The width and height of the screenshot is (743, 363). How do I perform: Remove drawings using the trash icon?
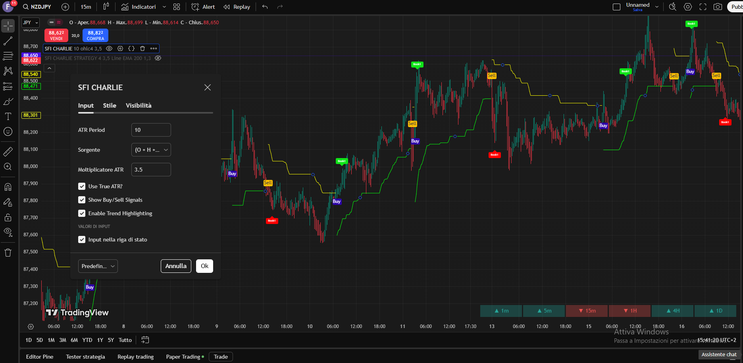(8, 253)
